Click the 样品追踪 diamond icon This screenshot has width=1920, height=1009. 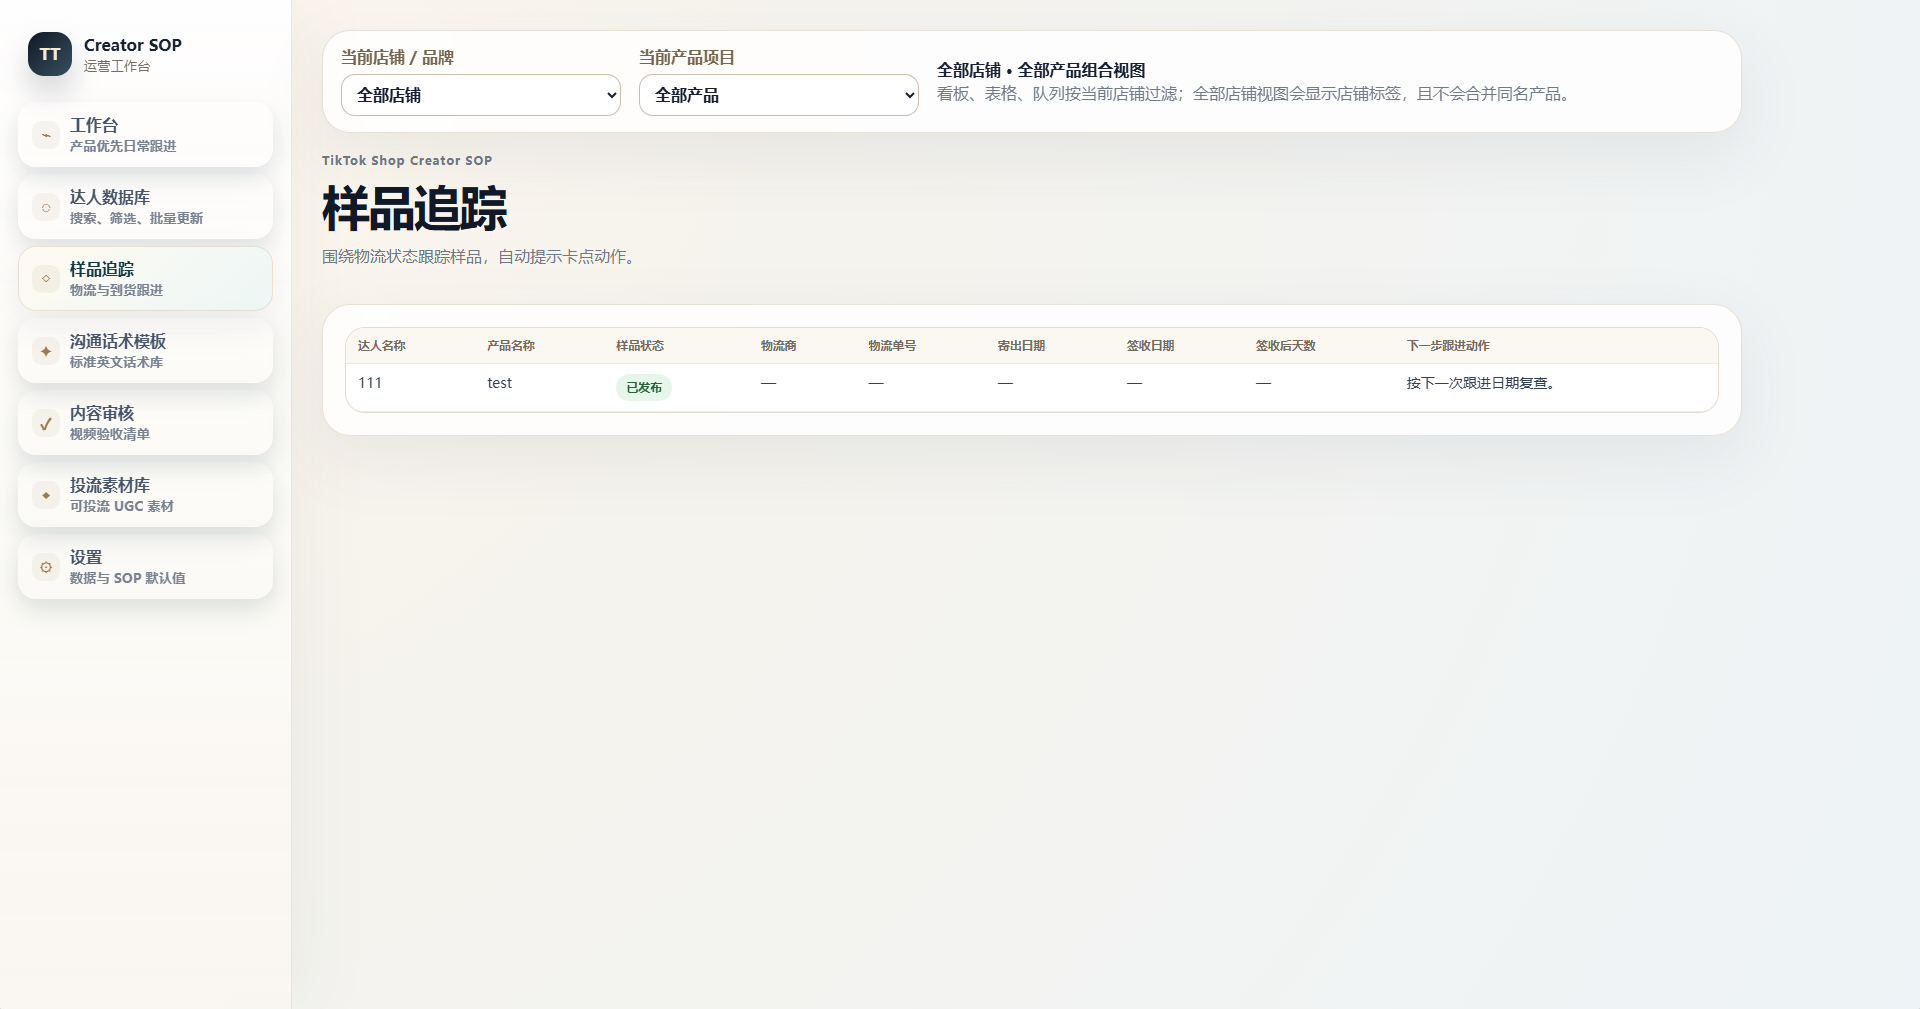click(46, 279)
